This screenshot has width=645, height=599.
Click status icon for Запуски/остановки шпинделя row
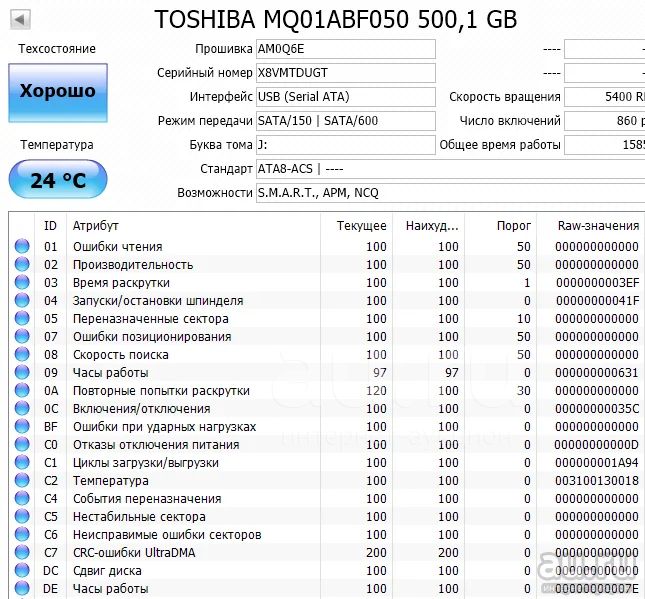click(22, 300)
